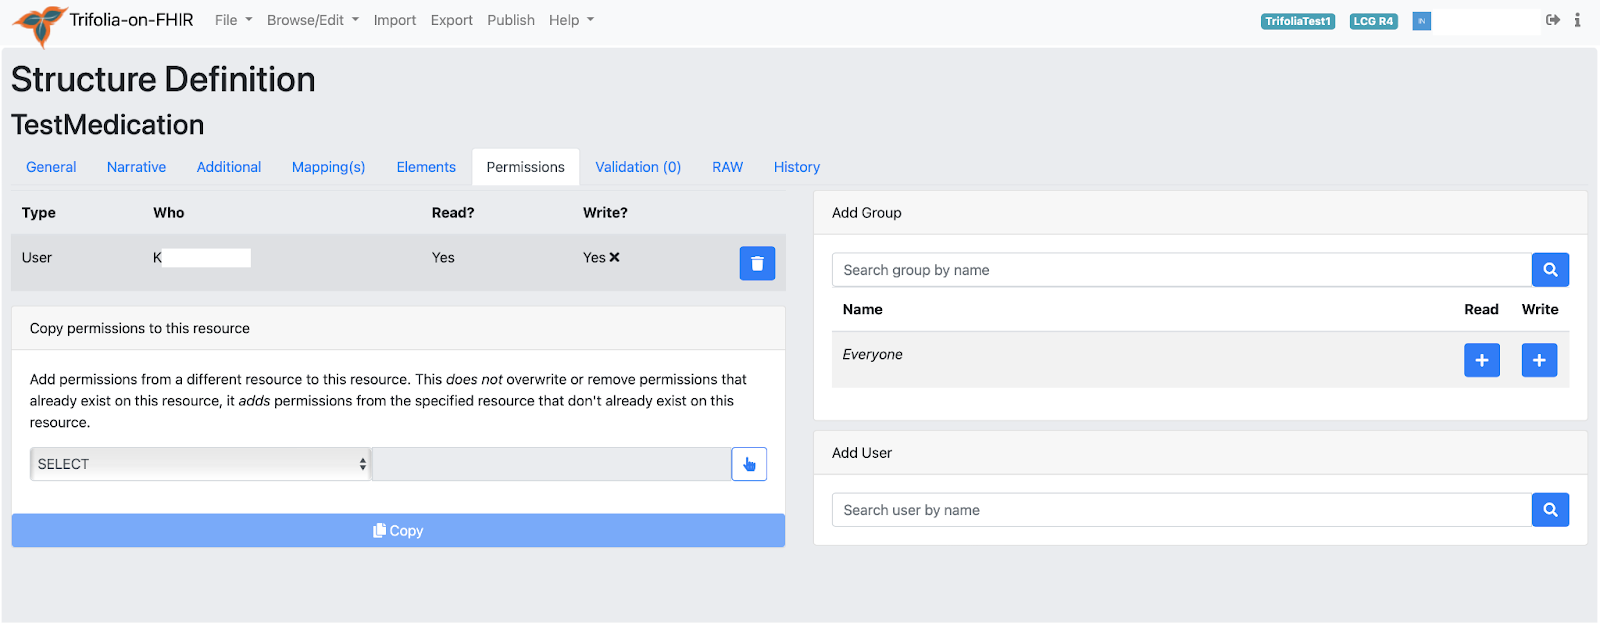The width and height of the screenshot is (1600, 623).
Task: Remove write permission using the X icon
Action: [614, 258]
